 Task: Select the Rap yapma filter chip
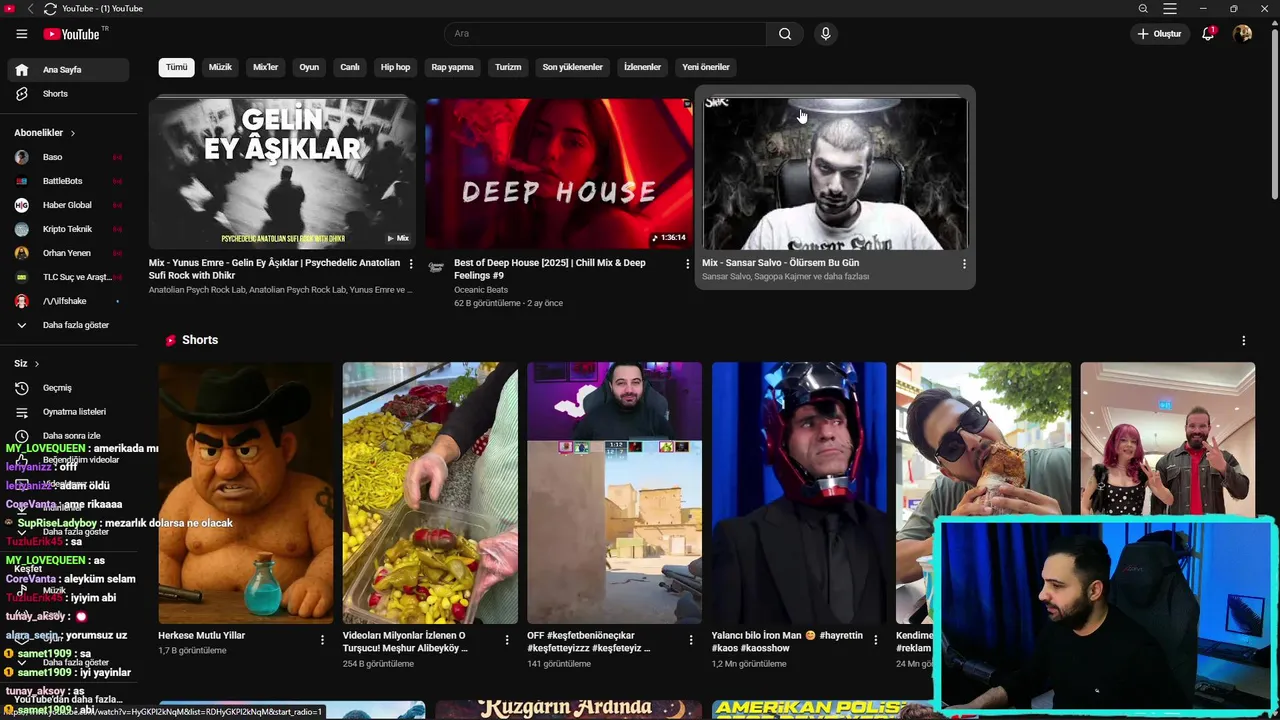click(x=452, y=67)
